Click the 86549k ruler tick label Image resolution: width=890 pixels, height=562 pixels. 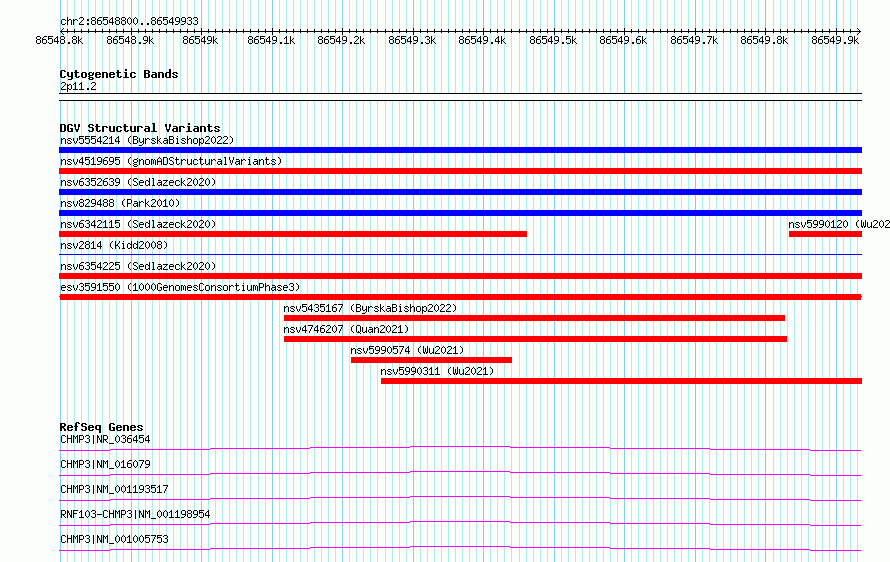click(x=200, y=40)
